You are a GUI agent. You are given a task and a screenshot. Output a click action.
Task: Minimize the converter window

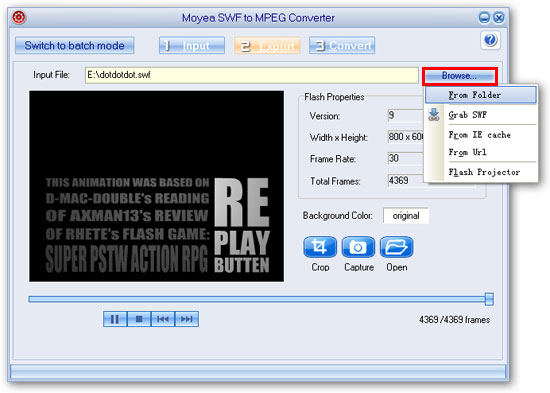point(484,18)
